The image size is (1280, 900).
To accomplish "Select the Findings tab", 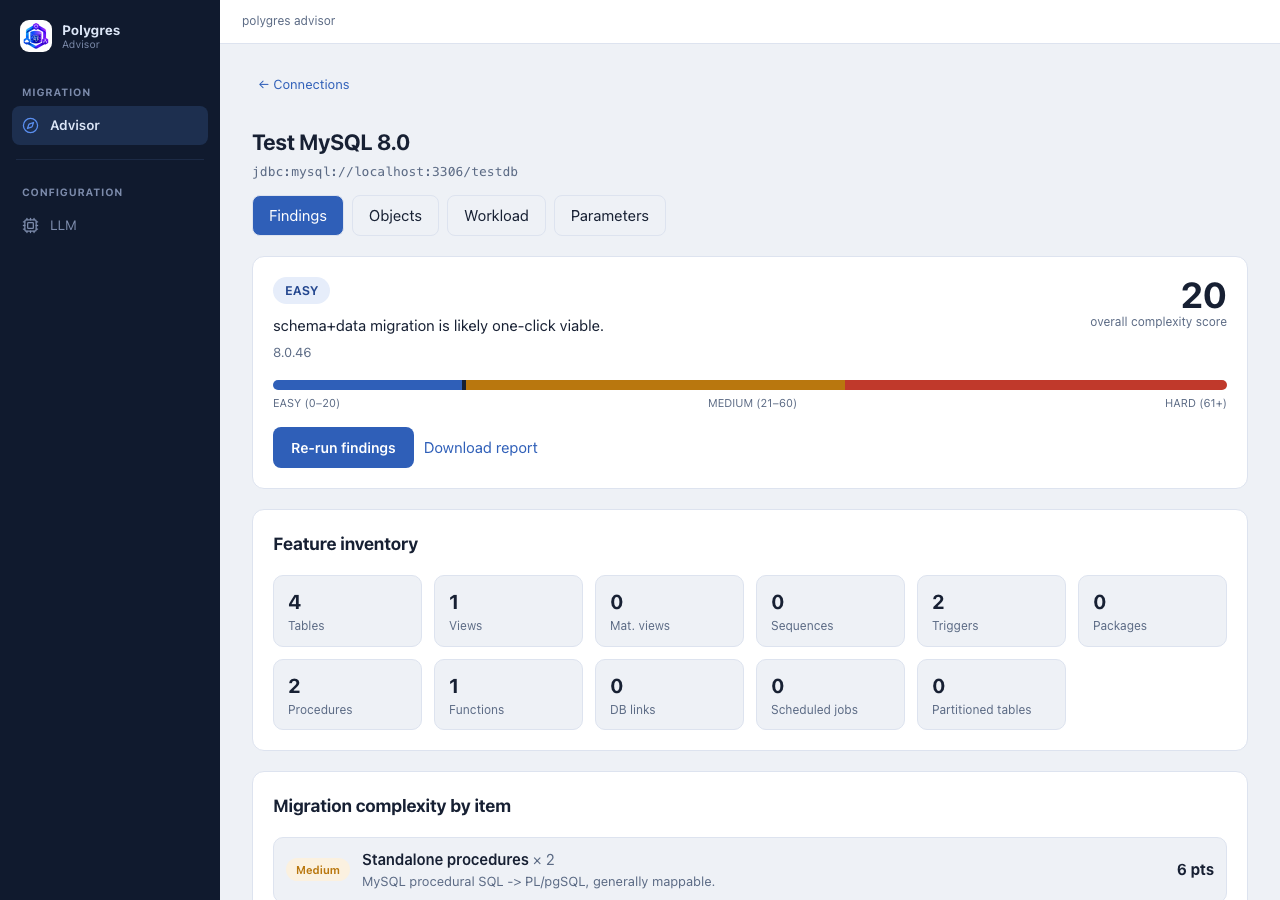I will point(298,215).
